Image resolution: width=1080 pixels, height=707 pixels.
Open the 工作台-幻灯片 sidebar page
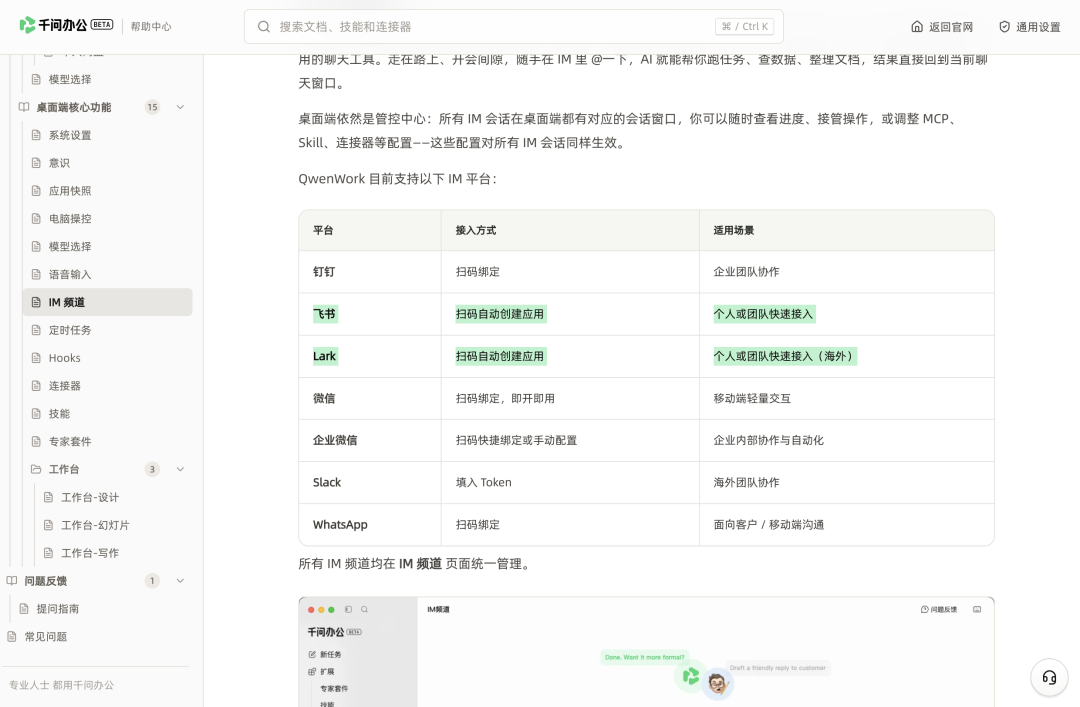(114, 525)
